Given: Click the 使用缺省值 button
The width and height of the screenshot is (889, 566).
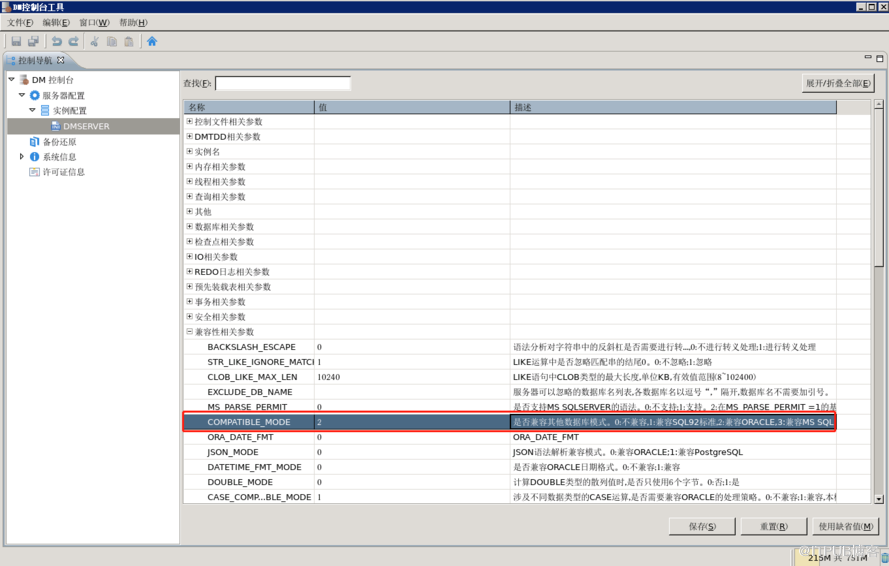Looking at the screenshot, I should 846,526.
